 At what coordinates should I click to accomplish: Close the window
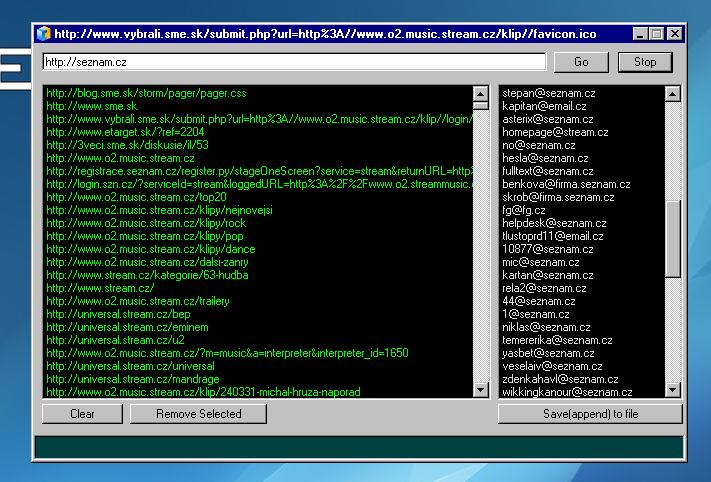click(x=675, y=34)
